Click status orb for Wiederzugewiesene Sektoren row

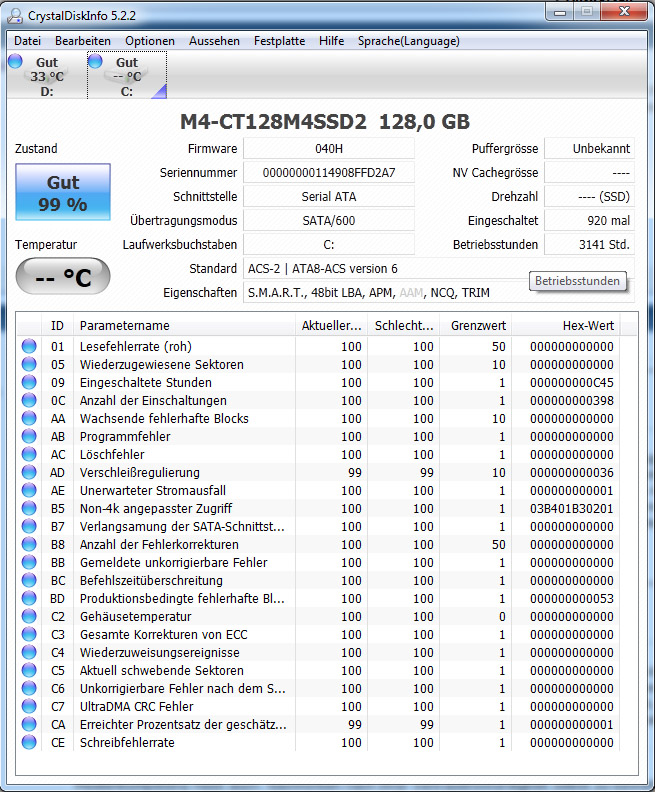click(x=29, y=364)
